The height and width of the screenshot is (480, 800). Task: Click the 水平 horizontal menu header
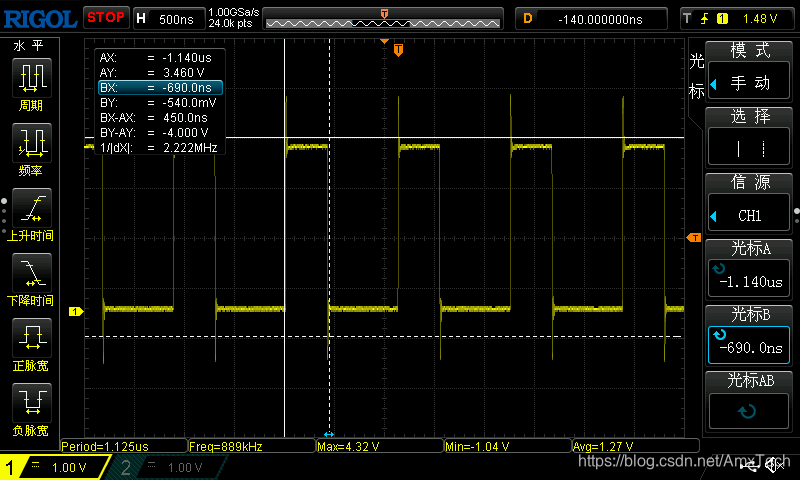[29, 46]
